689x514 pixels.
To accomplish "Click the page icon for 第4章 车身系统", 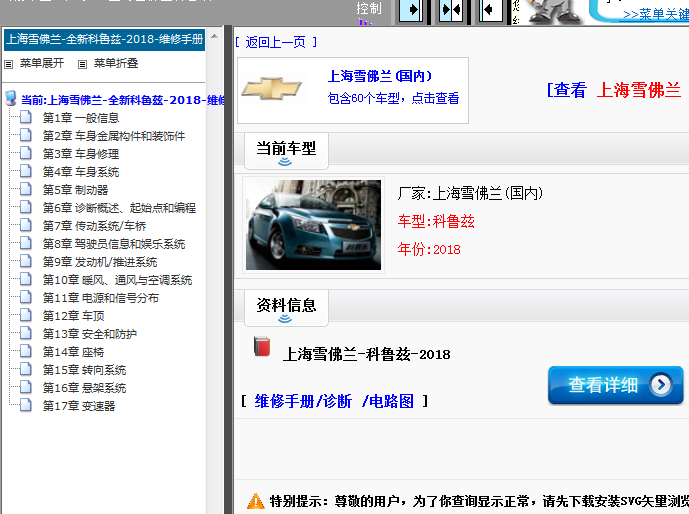I will [26, 171].
